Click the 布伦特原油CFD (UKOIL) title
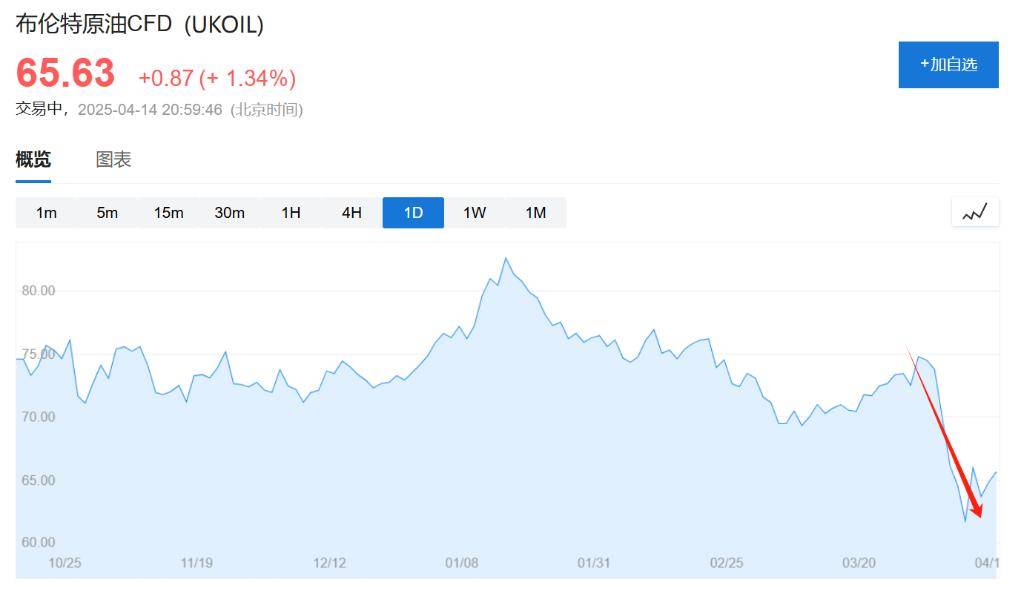Image resolution: width=1024 pixels, height=593 pixels. tap(140, 25)
